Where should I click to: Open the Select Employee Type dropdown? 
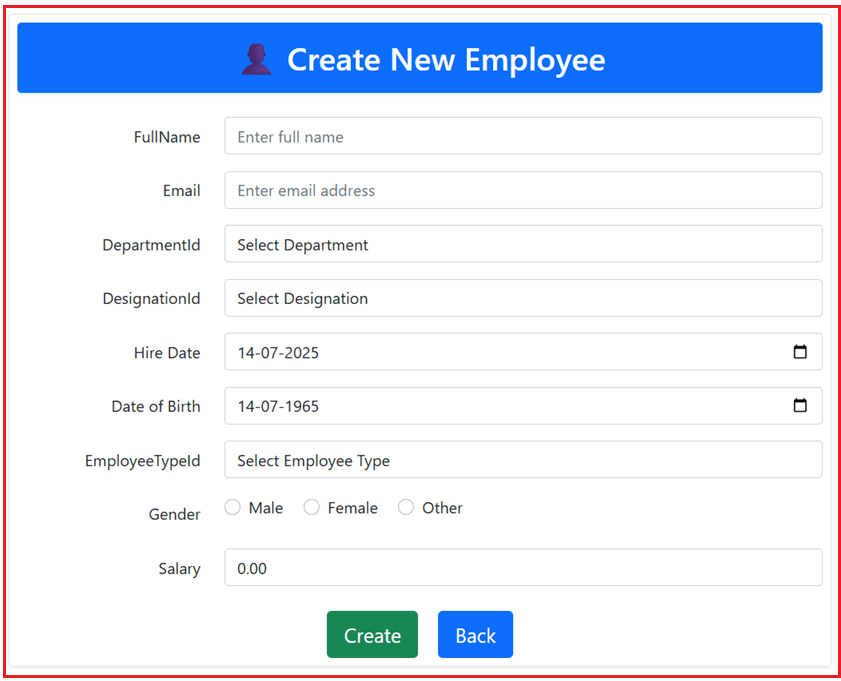pyautogui.click(x=523, y=460)
